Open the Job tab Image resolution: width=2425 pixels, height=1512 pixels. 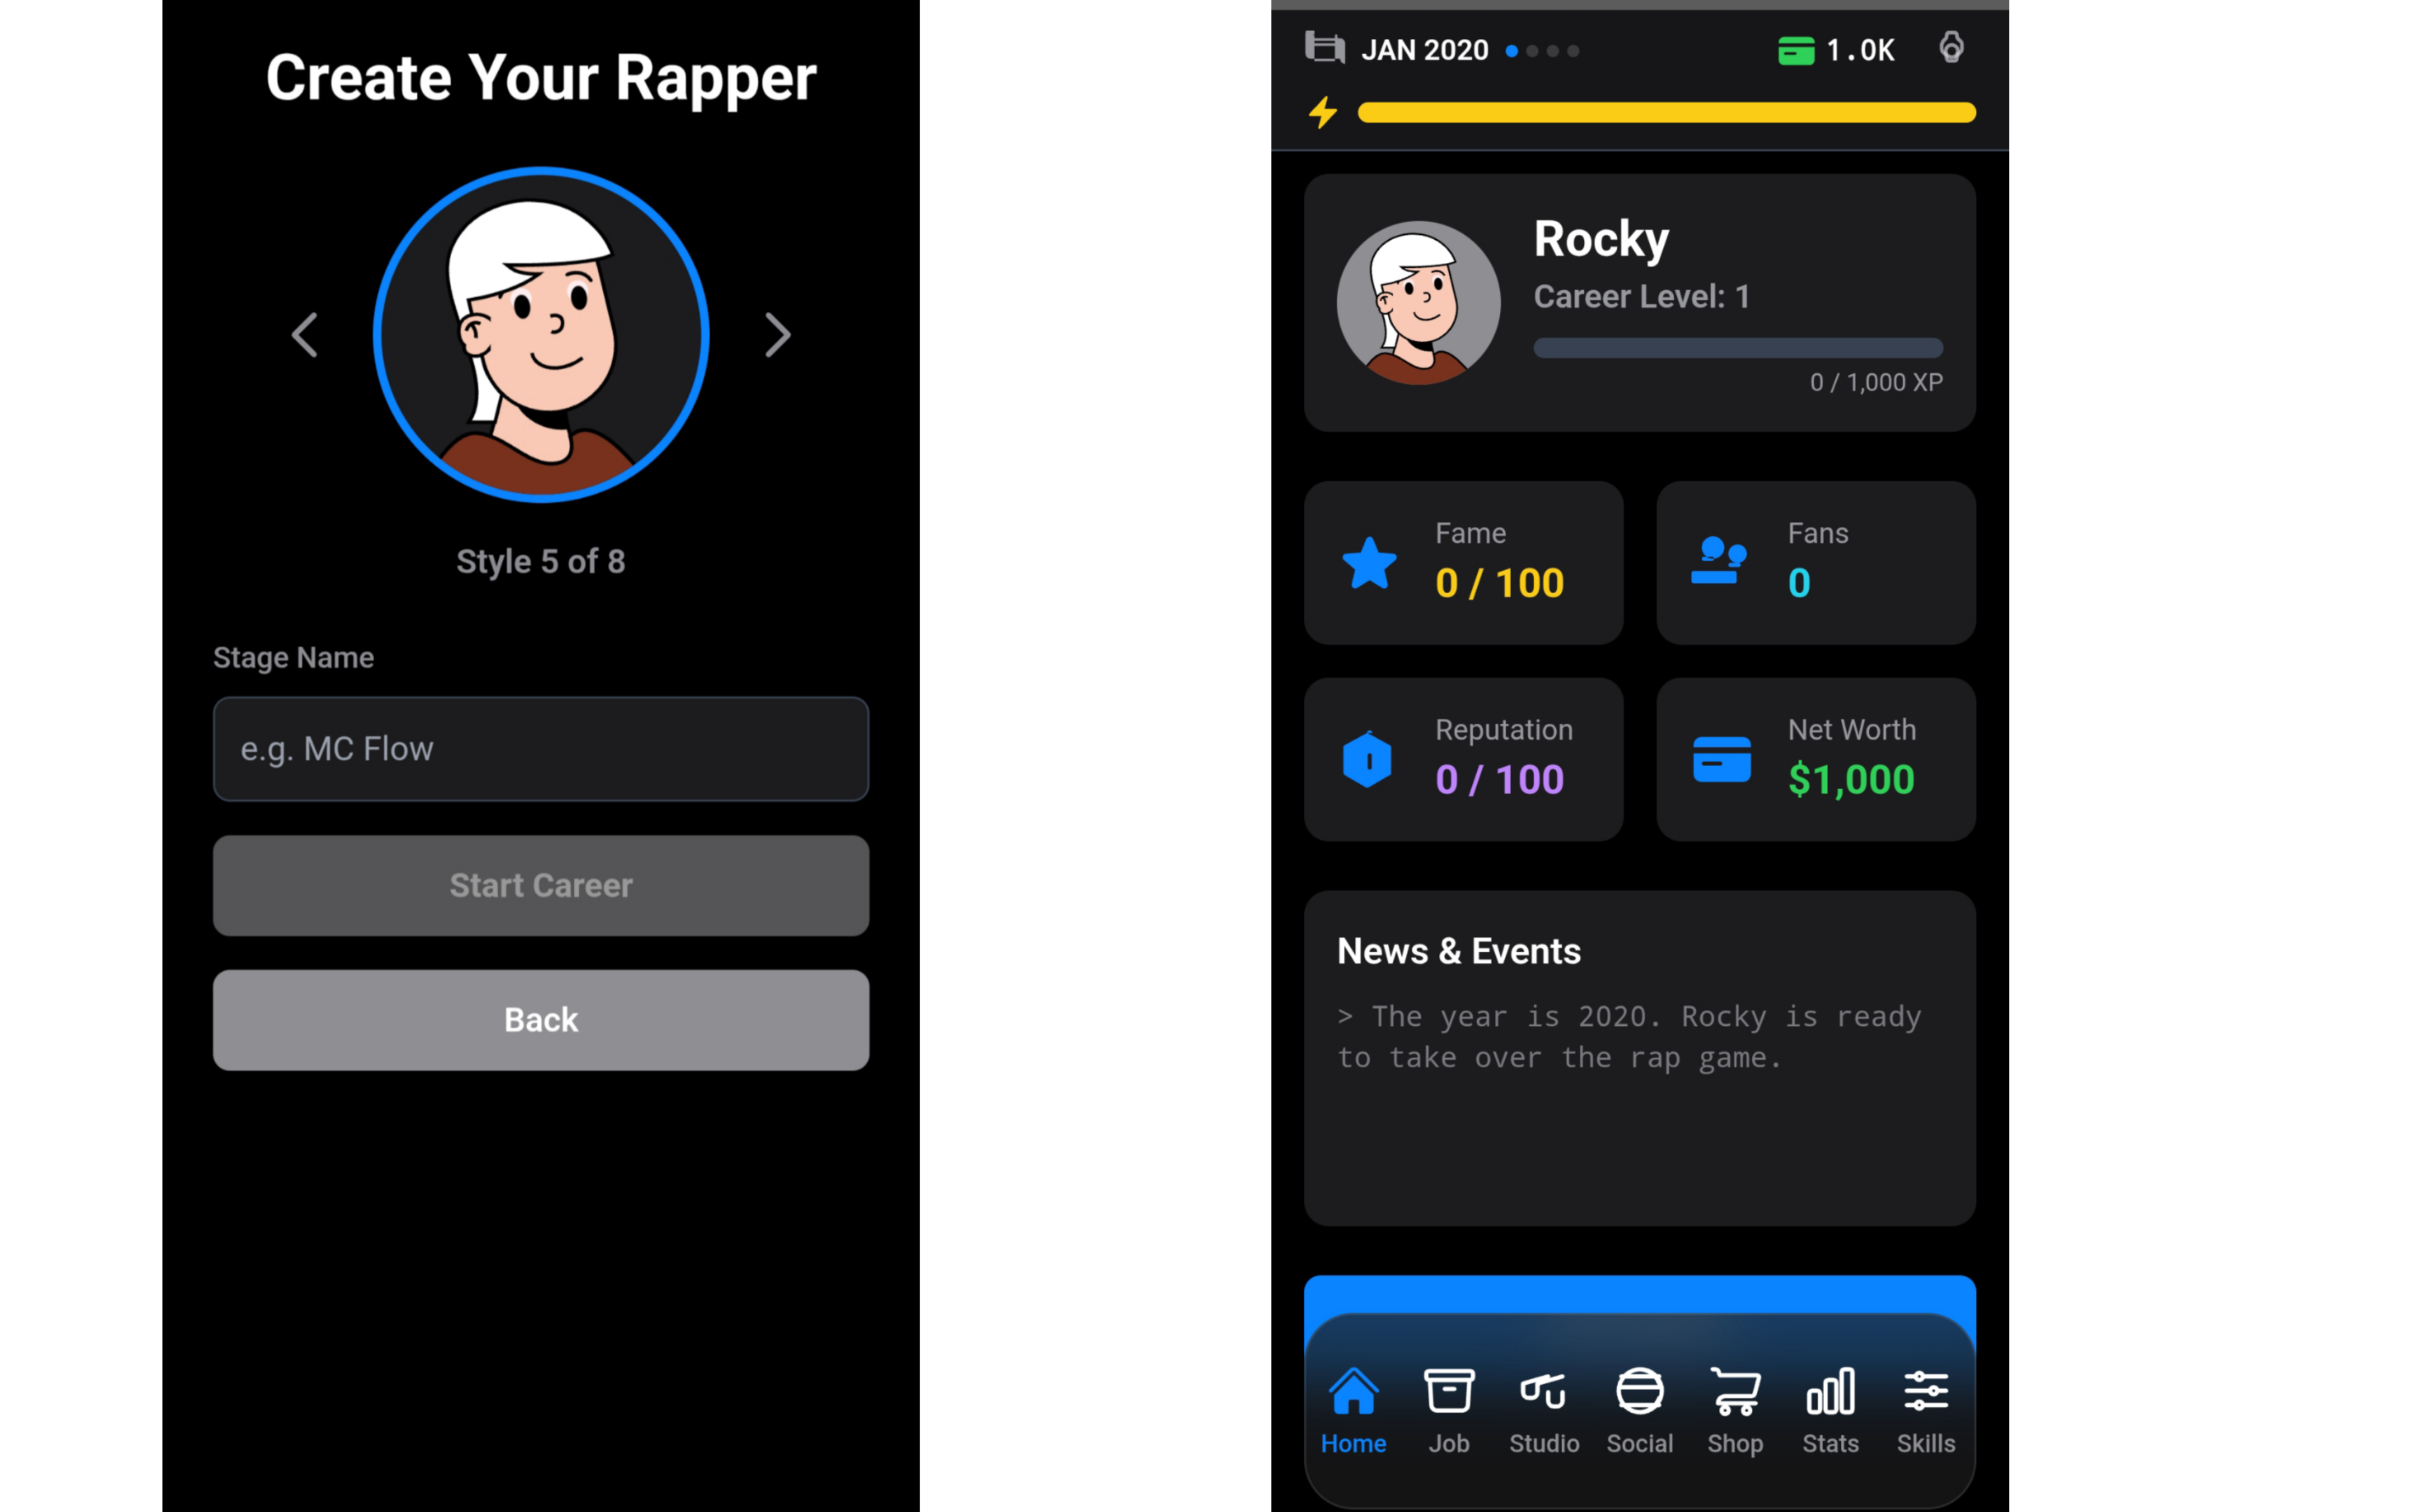pyautogui.click(x=1448, y=1410)
